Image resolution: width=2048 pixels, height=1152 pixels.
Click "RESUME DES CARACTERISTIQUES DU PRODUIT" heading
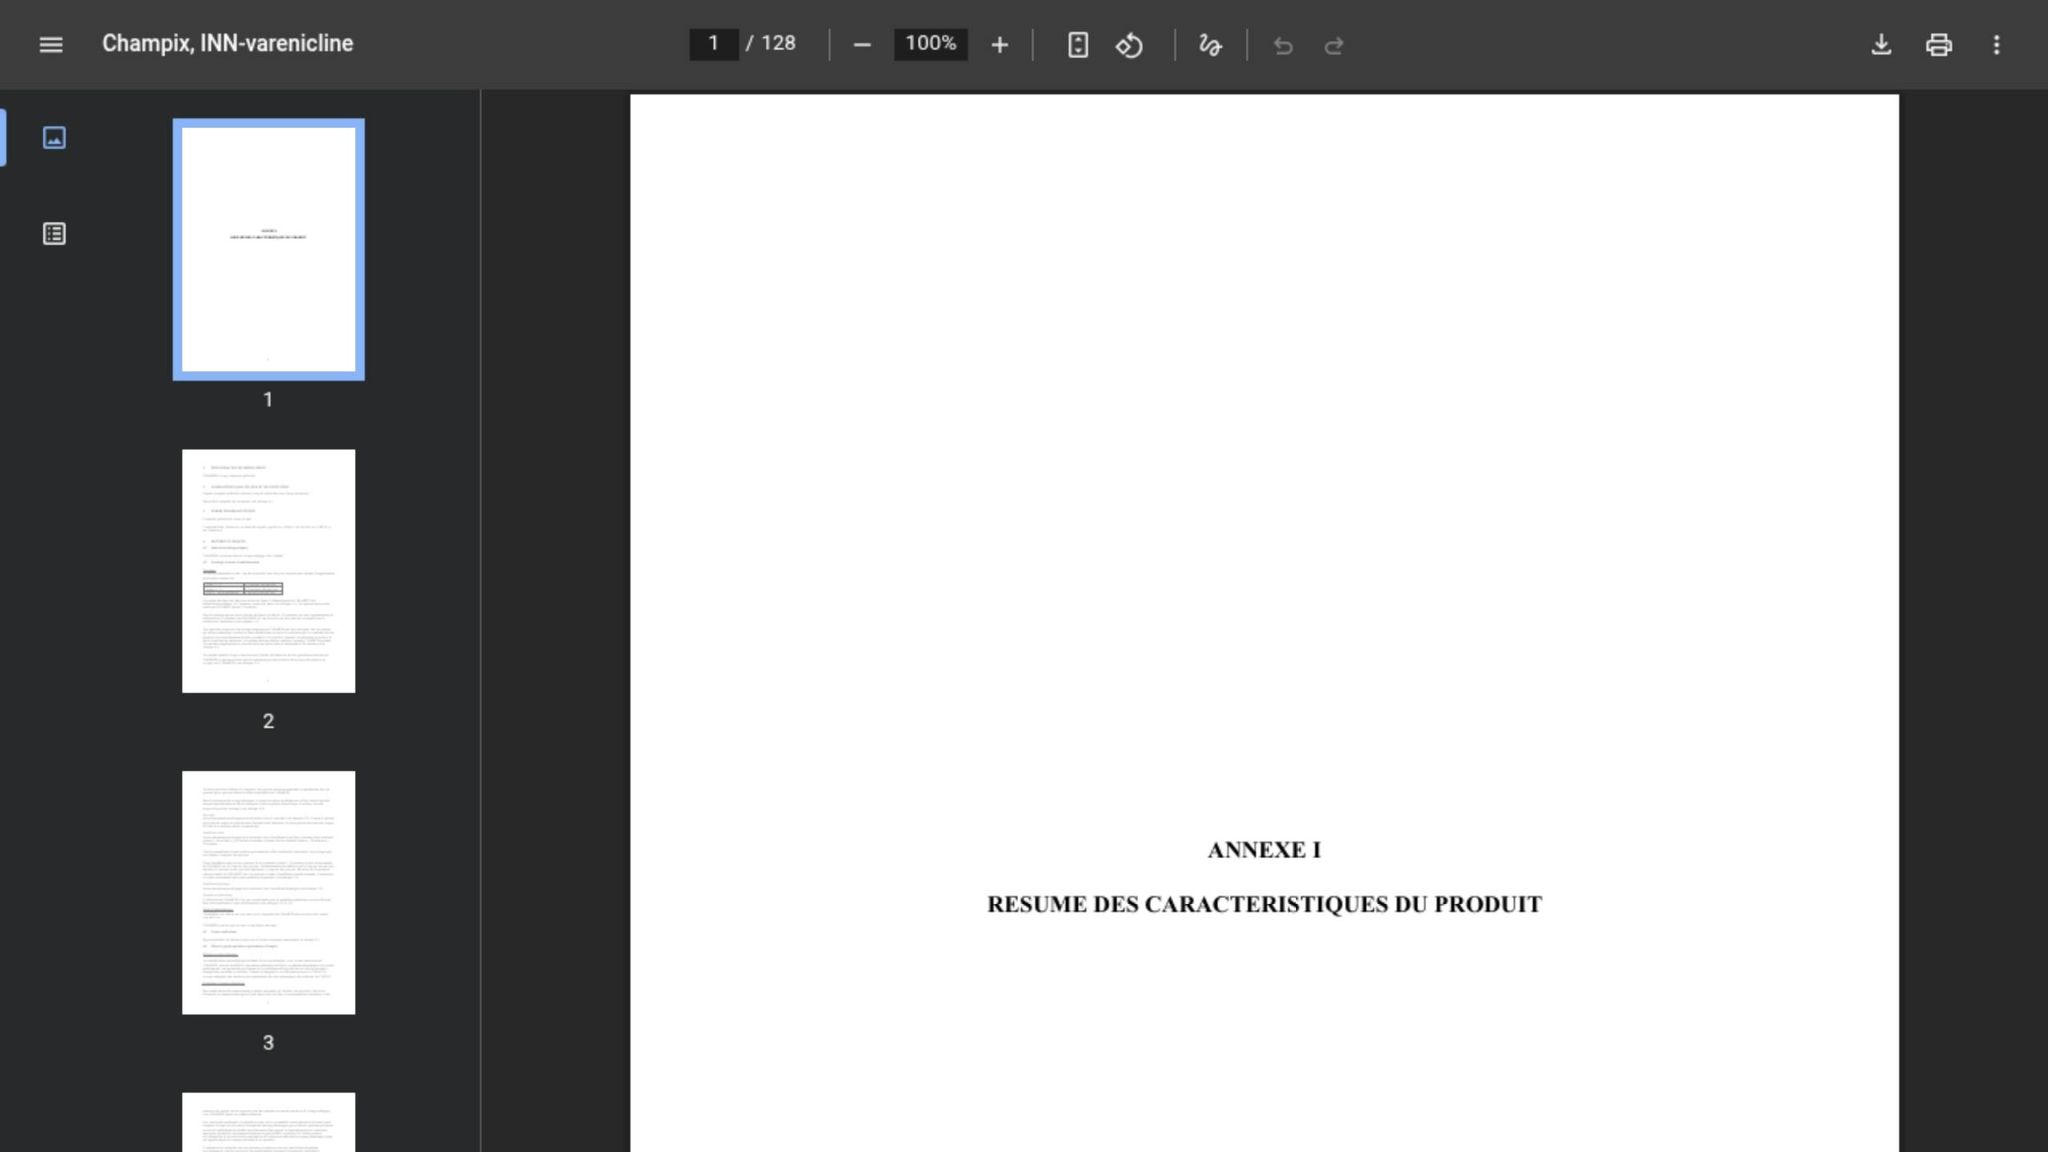1264,904
